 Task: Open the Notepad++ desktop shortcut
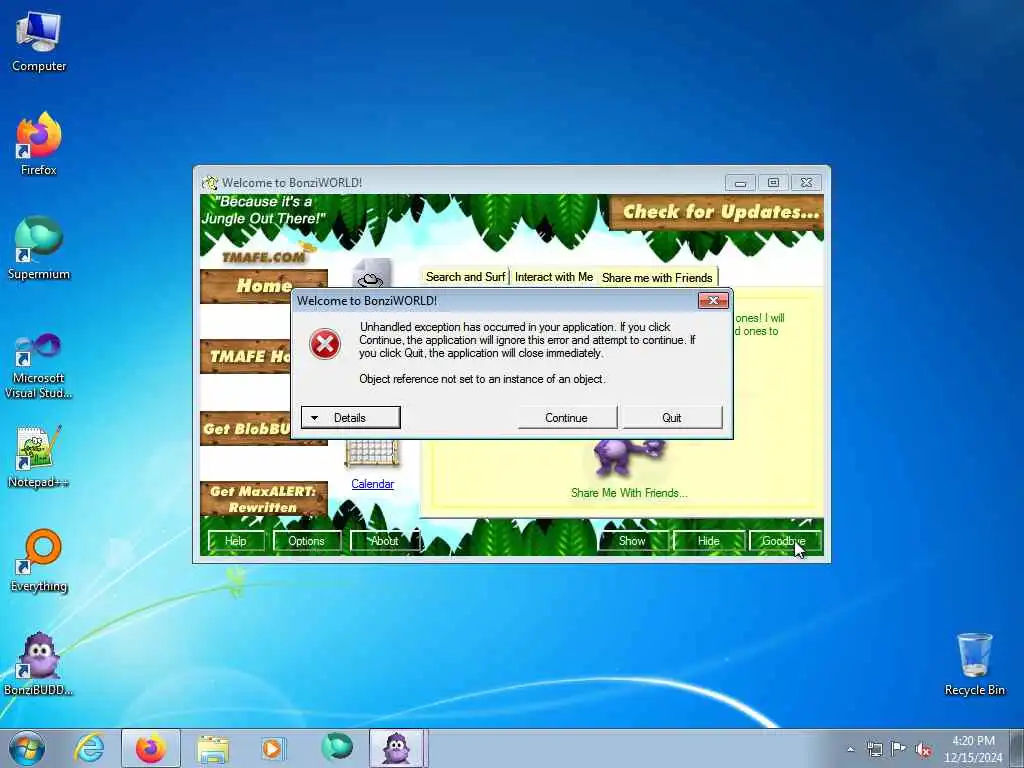pyautogui.click(x=39, y=457)
